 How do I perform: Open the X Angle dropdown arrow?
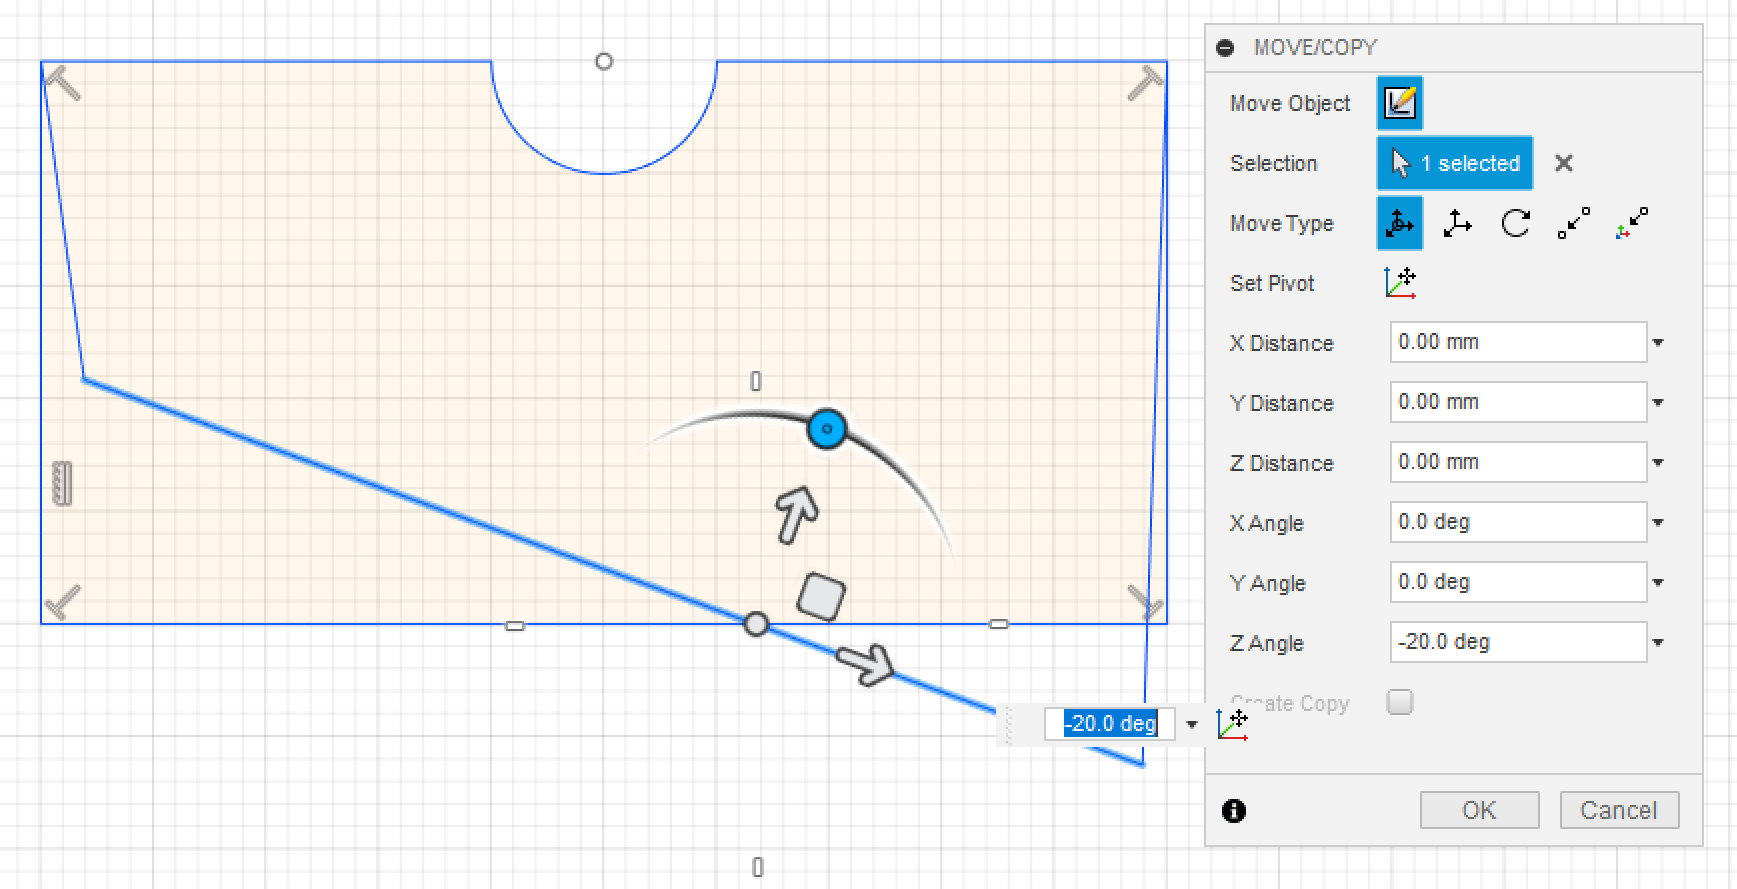(1658, 523)
